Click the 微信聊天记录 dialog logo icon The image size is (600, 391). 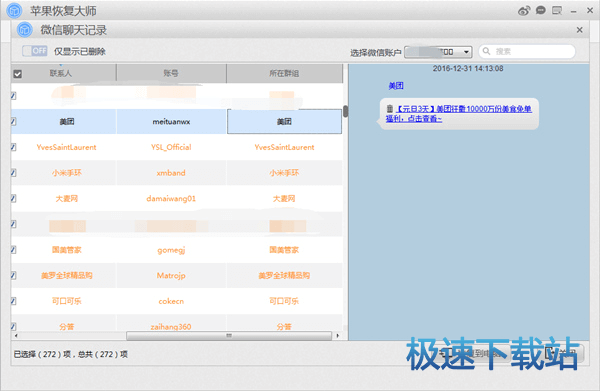[x=24, y=30]
